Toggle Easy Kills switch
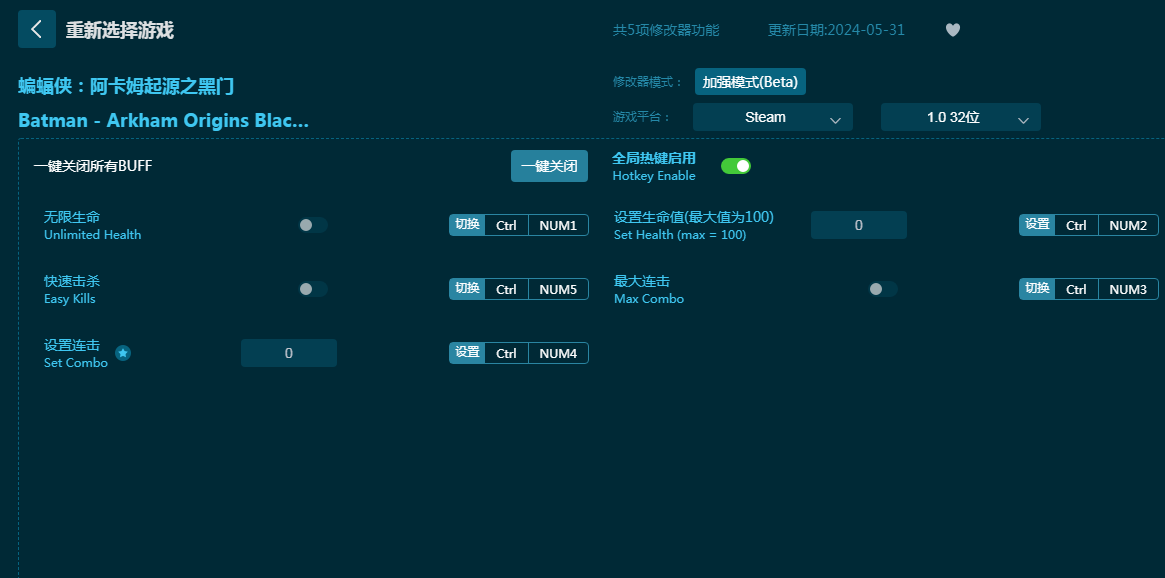1165x578 pixels. 313,289
